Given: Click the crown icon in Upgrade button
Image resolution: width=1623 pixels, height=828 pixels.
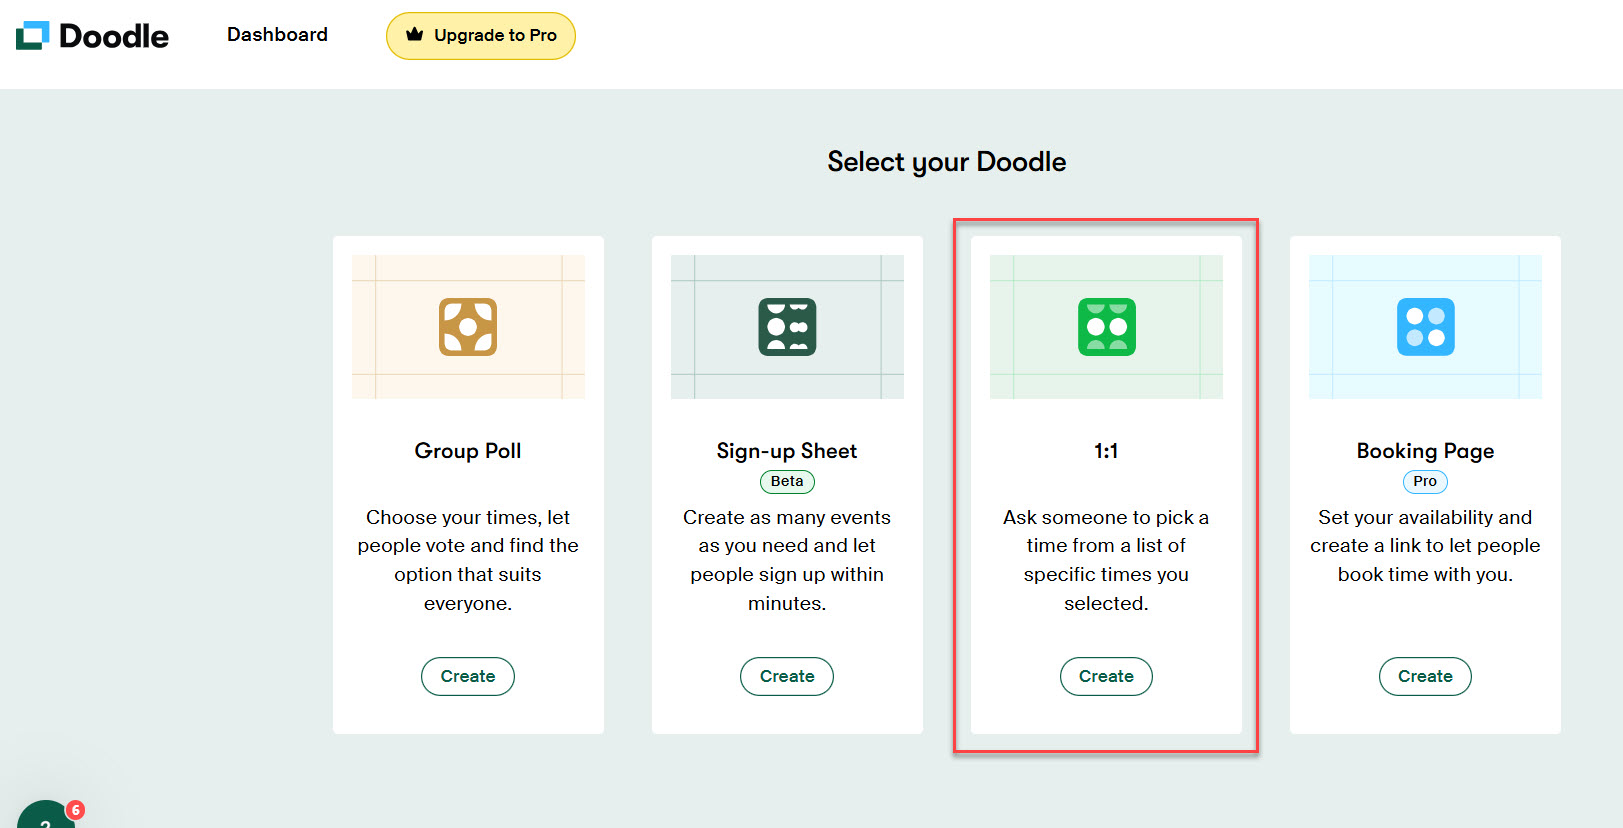Looking at the screenshot, I should click(x=414, y=35).
